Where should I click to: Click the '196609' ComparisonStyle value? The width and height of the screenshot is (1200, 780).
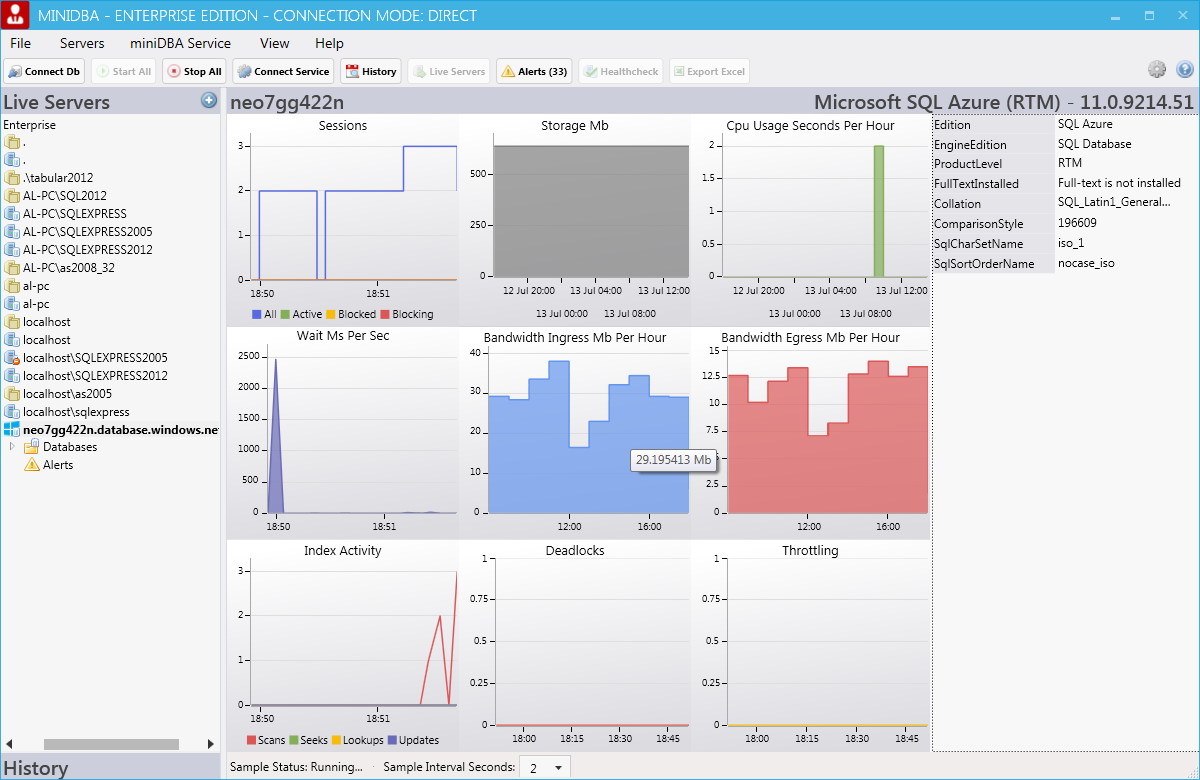point(1077,223)
